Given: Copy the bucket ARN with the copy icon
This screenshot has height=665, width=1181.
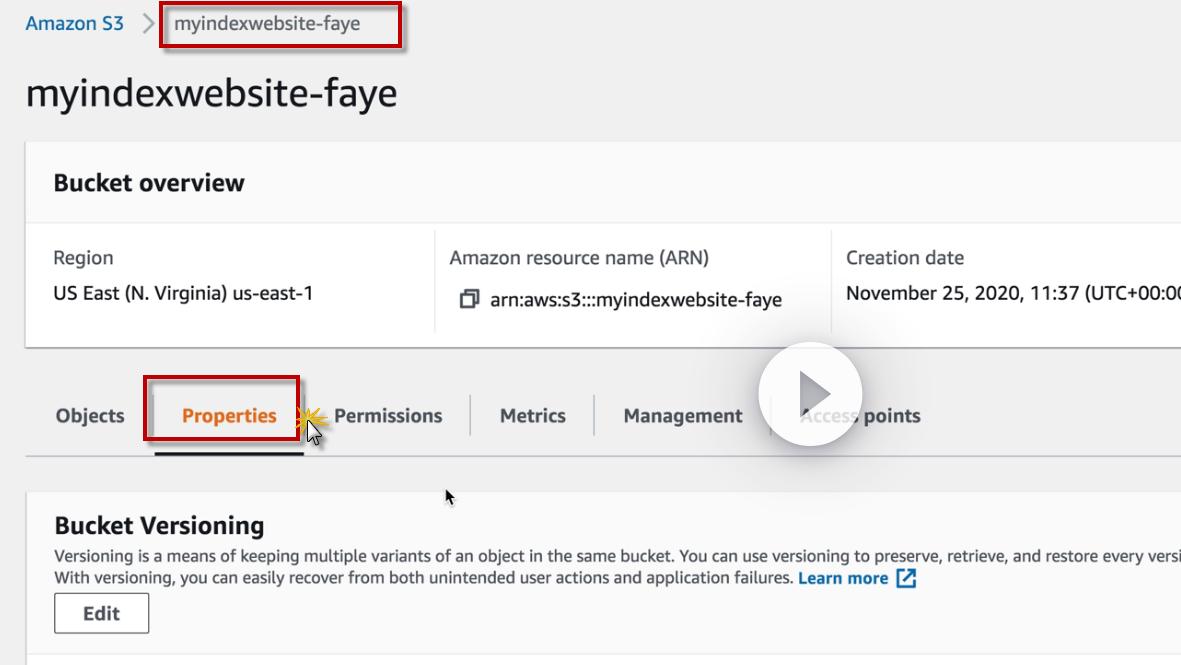Looking at the screenshot, I should click(x=468, y=299).
